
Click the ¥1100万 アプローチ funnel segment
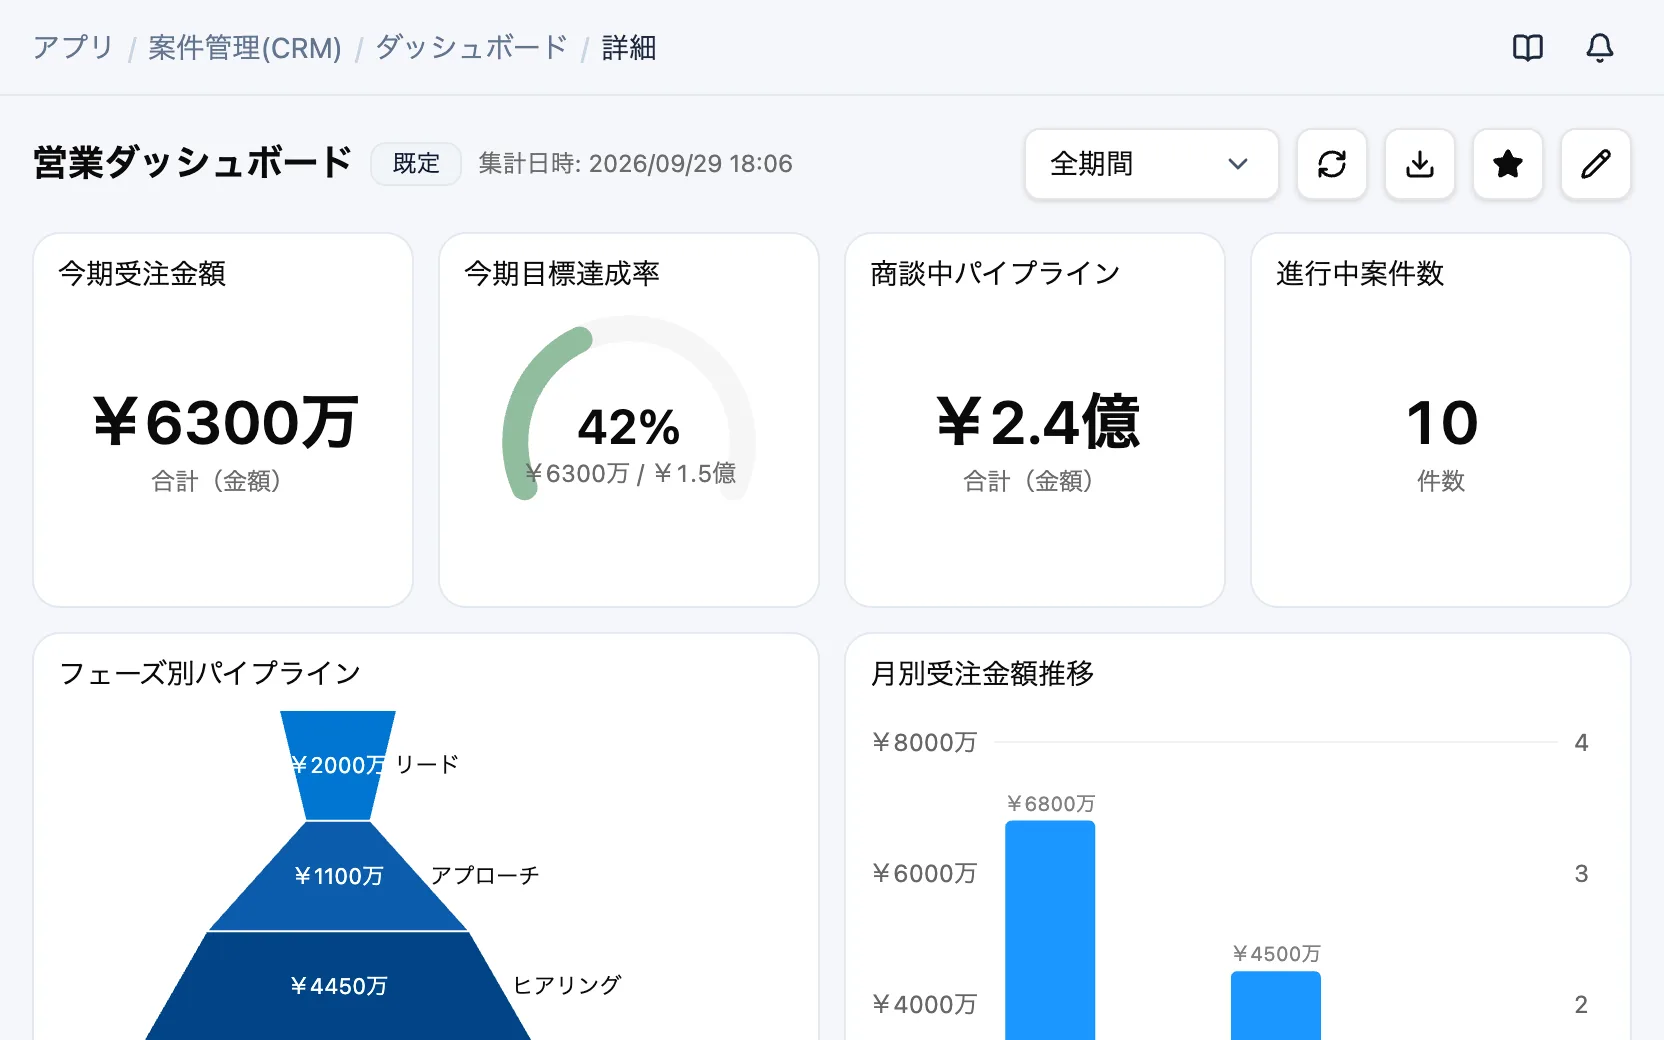tap(338, 876)
